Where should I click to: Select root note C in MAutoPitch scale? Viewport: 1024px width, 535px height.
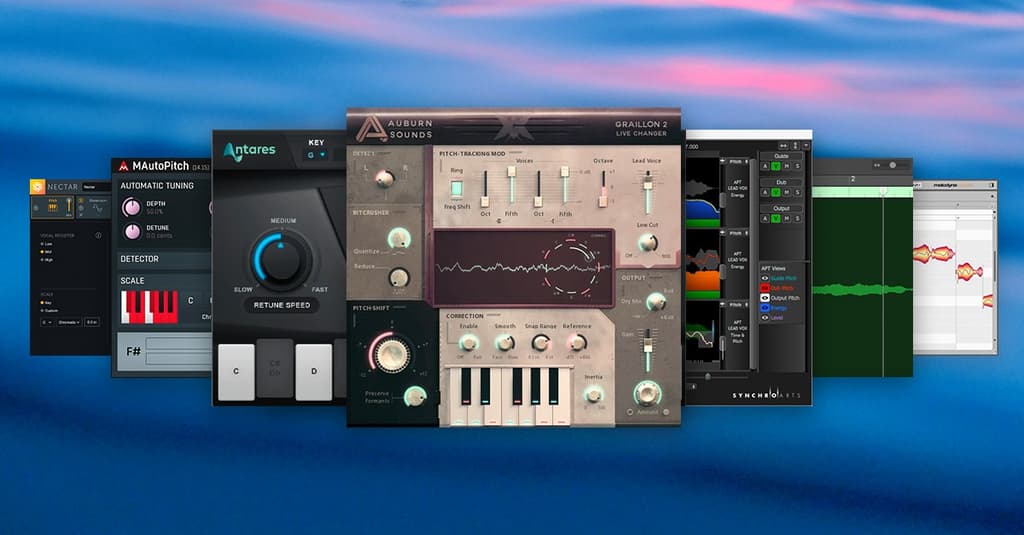(x=191, y=301)
